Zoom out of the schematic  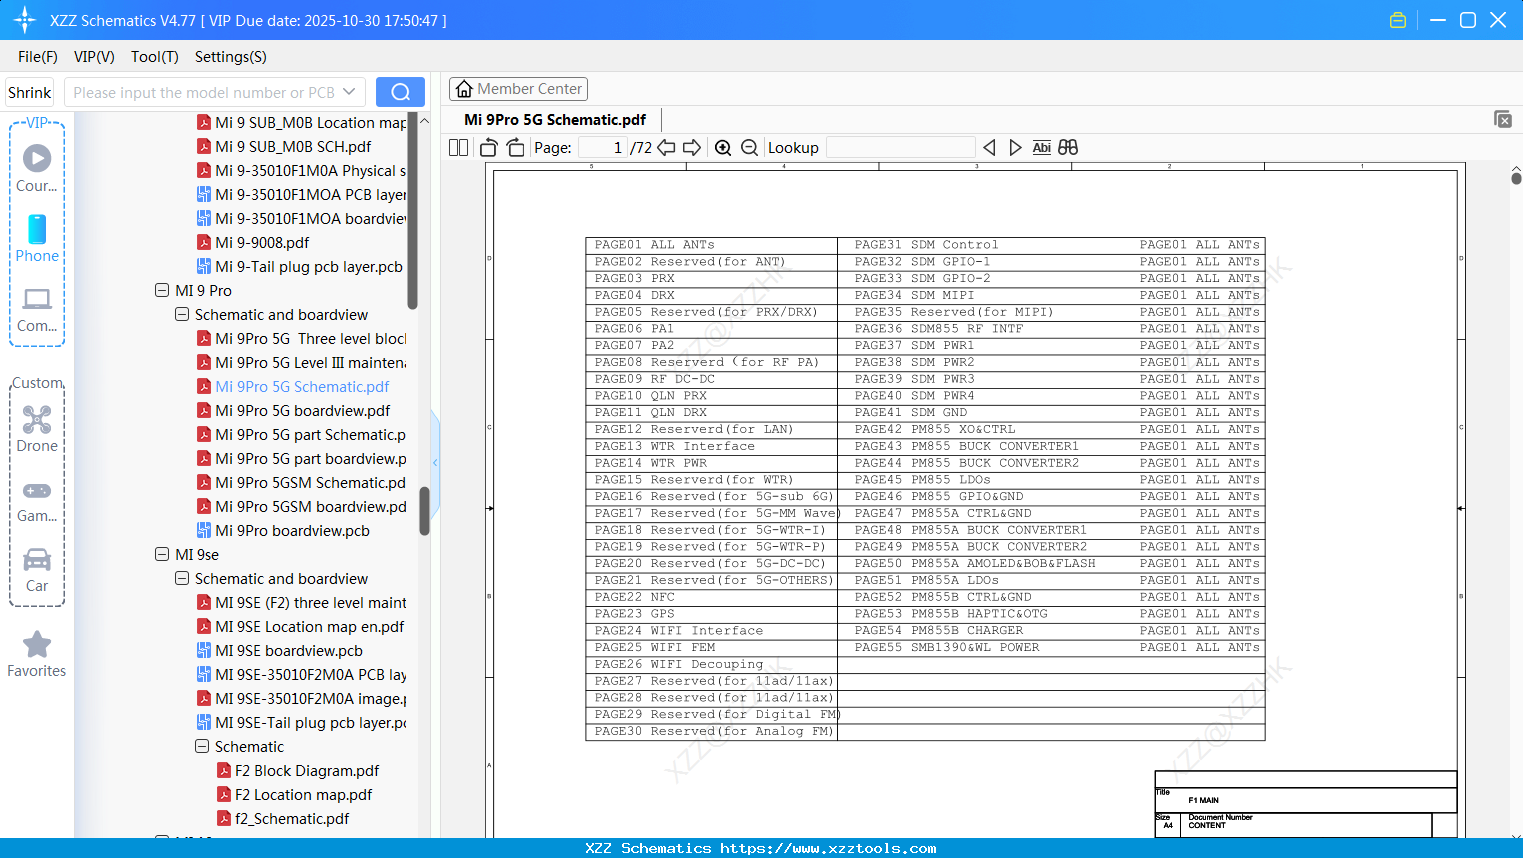tap(750, 148)
